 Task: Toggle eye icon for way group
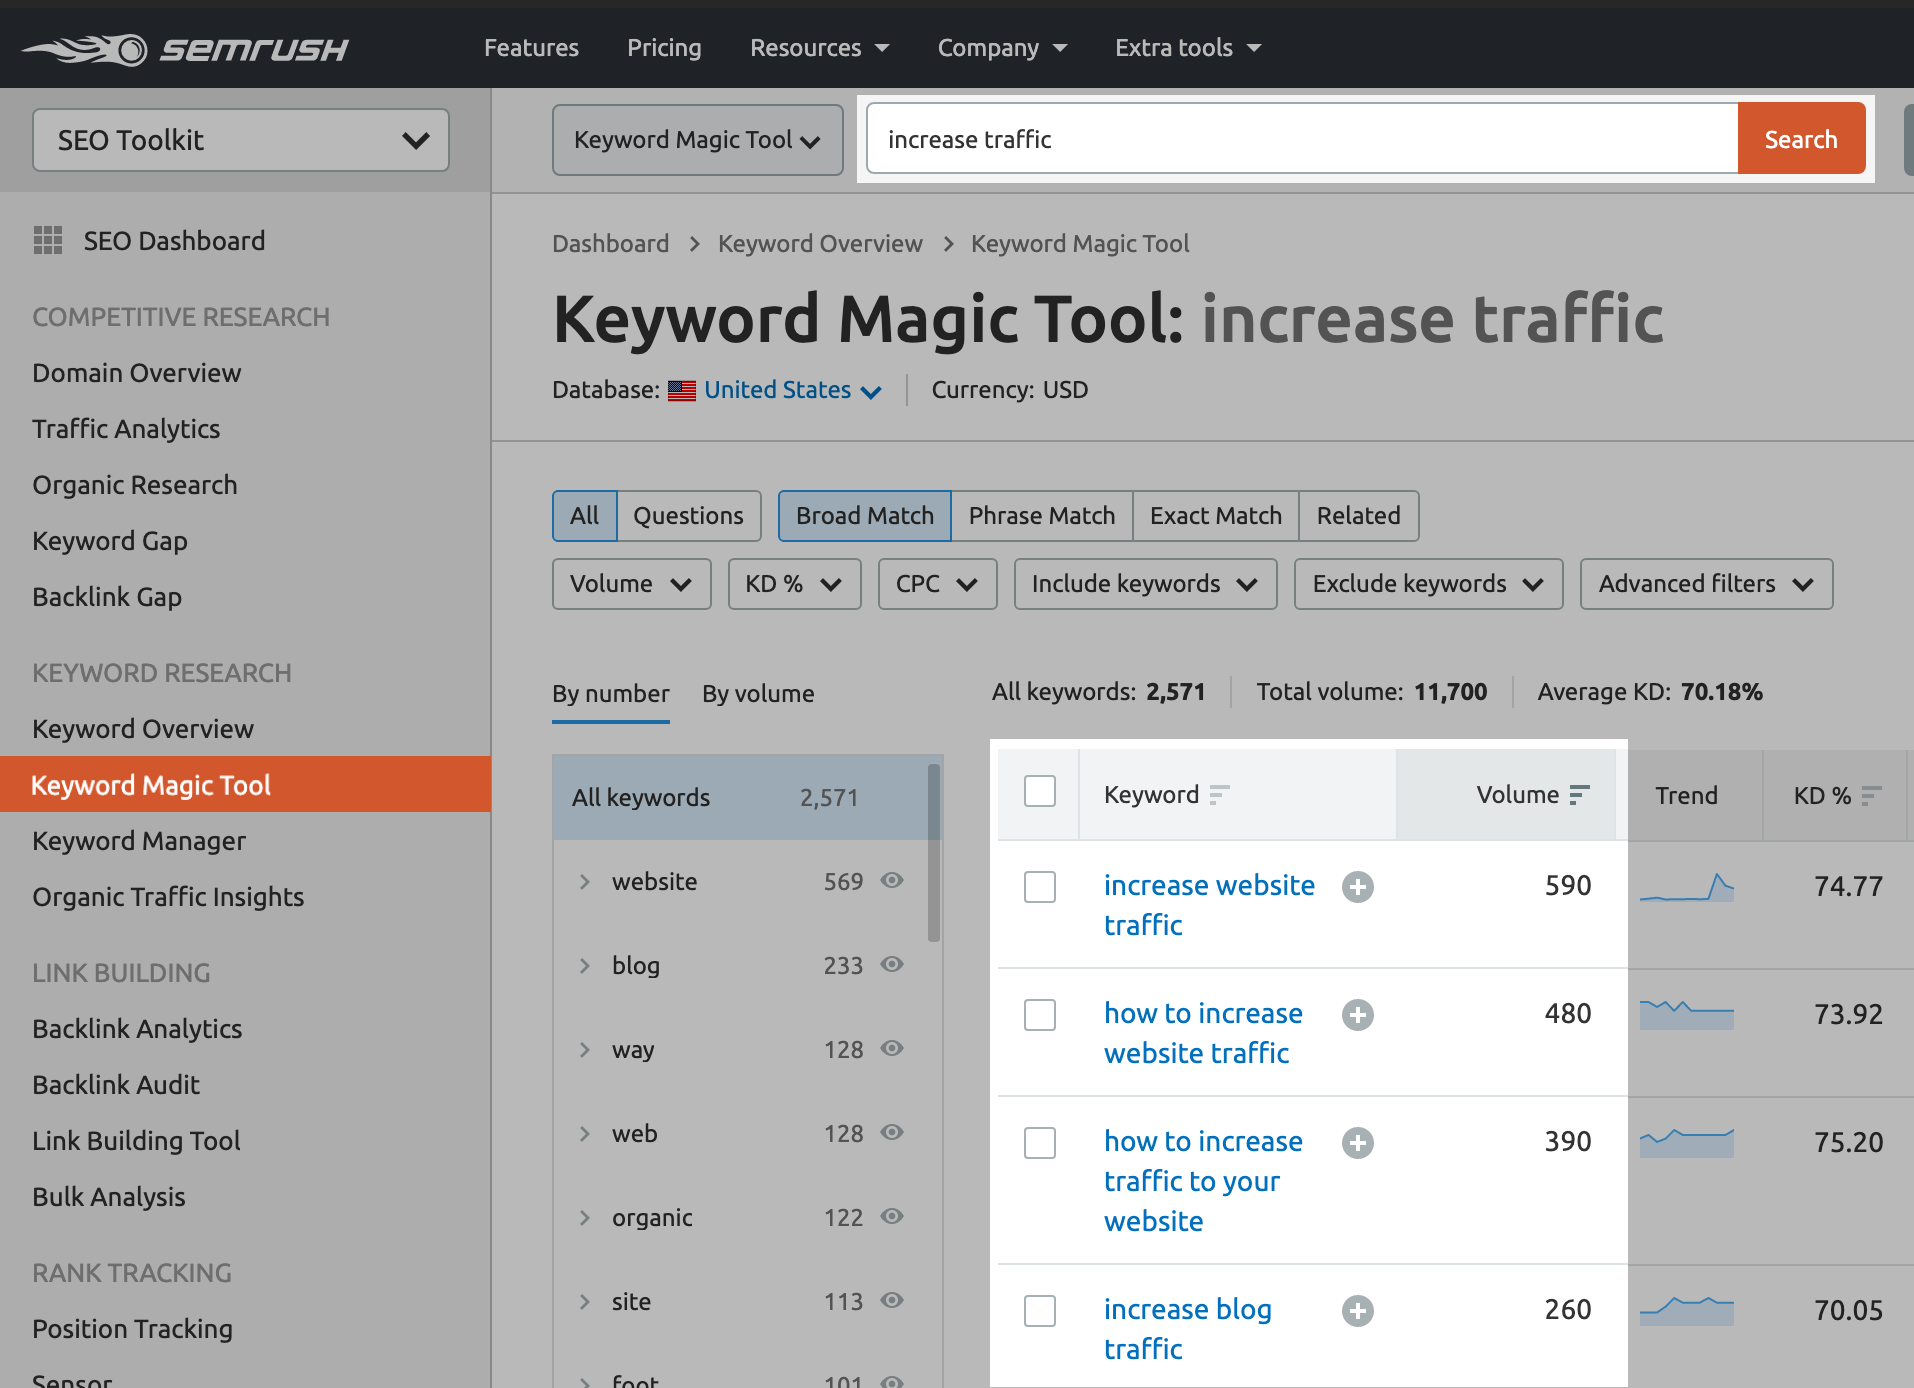pos(892,1048)
